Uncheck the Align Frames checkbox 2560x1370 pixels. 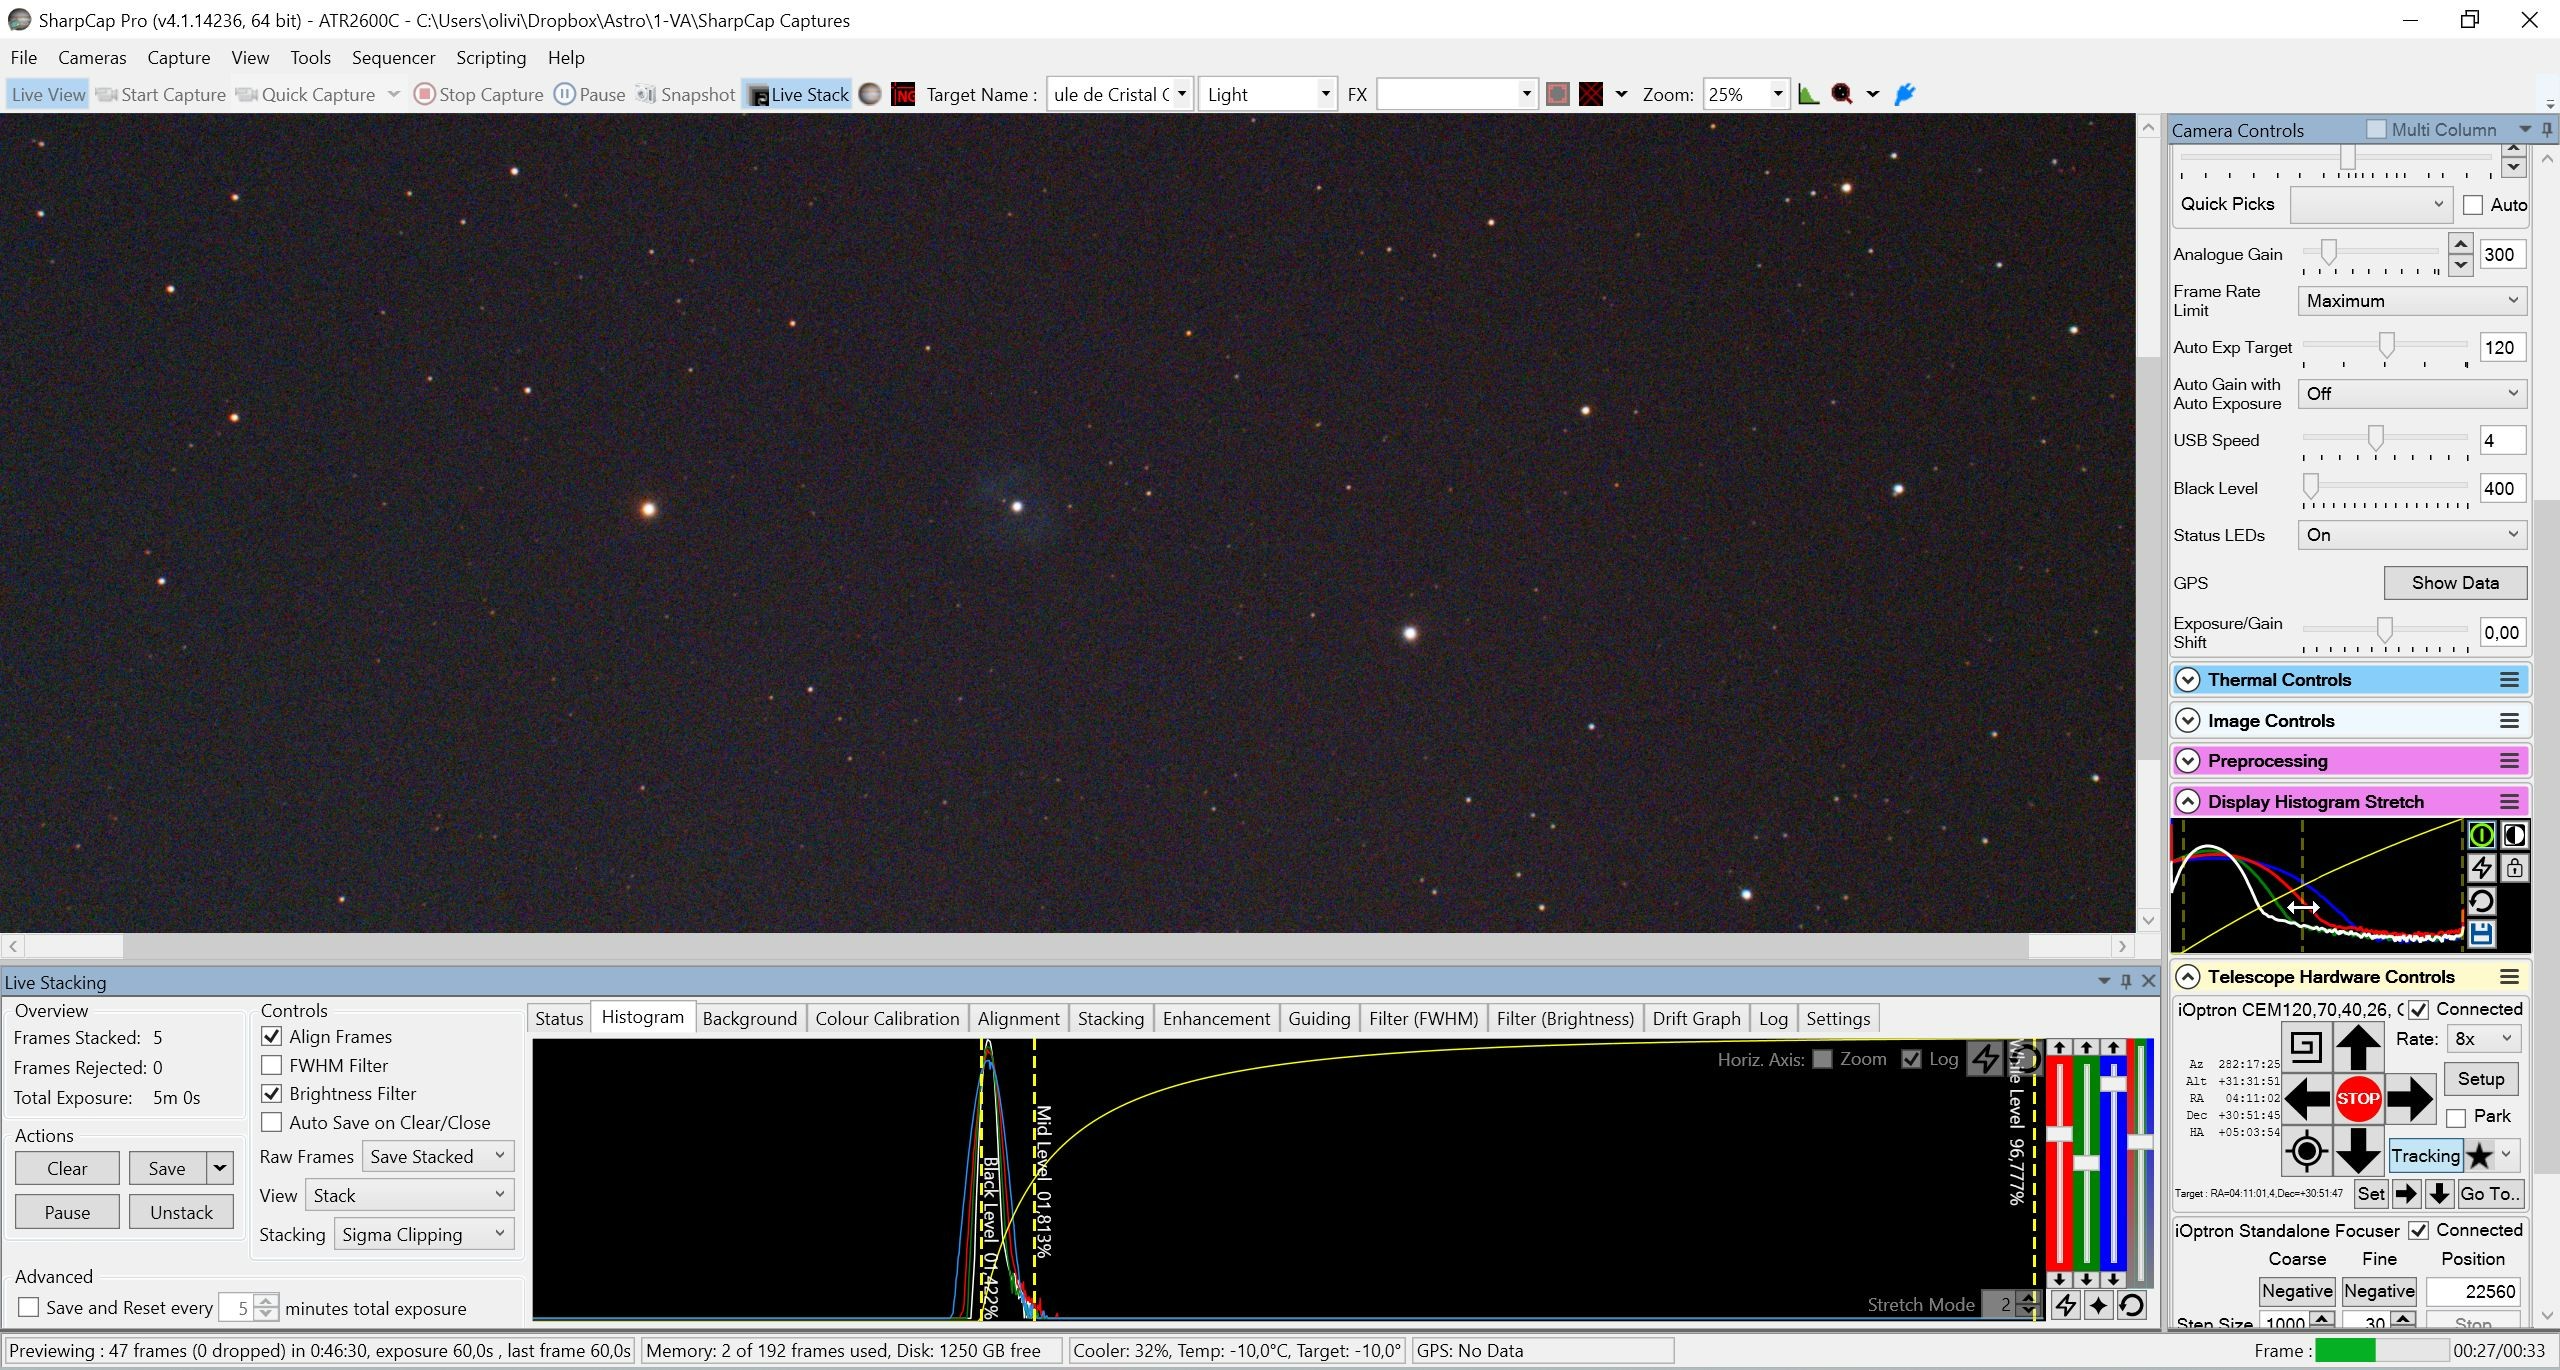pos(271,1036)
